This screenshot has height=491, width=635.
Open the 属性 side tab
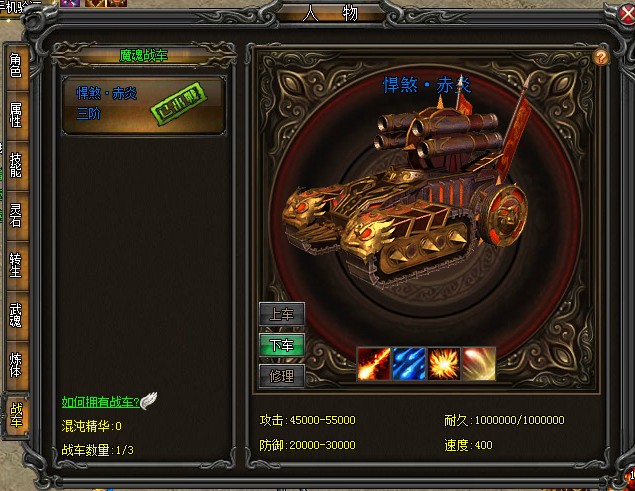pyautogui.click(x=16, y=115)
